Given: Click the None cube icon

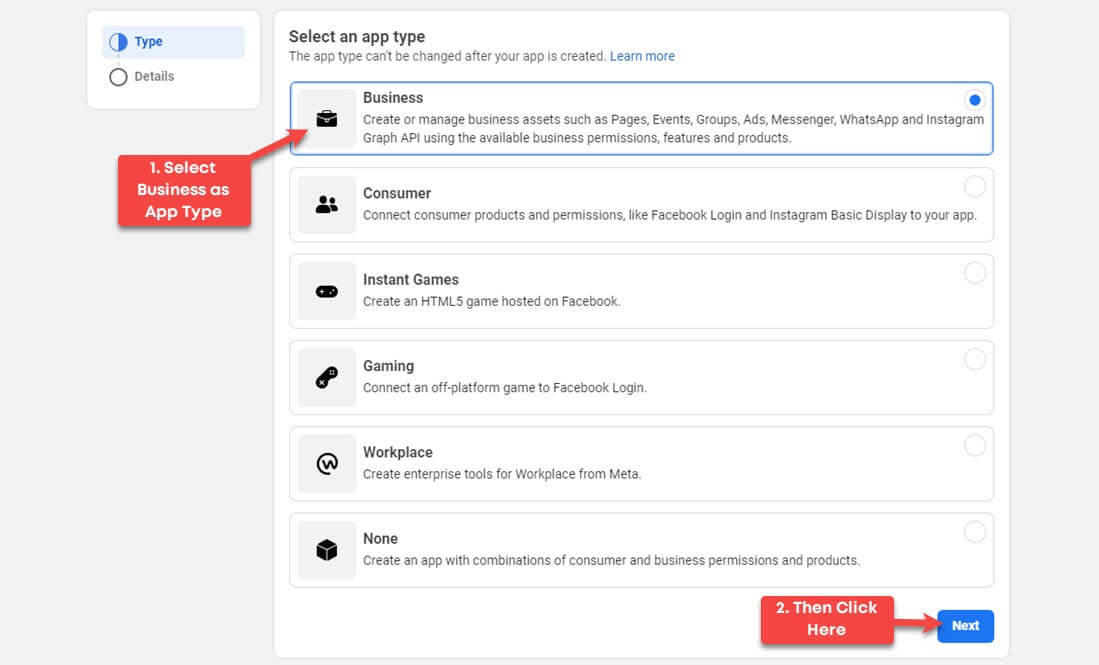Looking at the screenshot, I should click(327, 550).
